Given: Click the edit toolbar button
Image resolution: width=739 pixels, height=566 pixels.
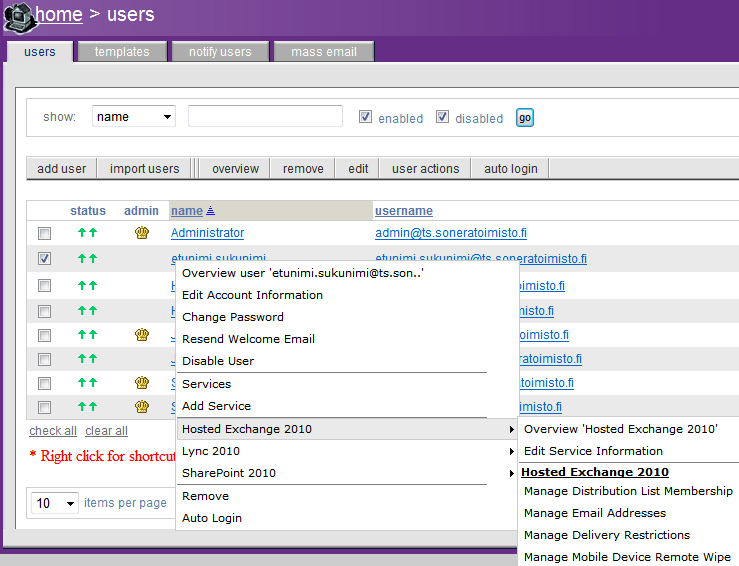Looking at the screenshot, I should [x=358, y=169].
